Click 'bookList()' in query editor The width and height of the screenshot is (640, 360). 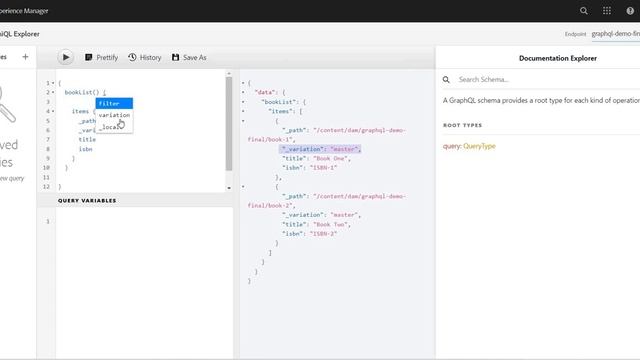coord(82,93)
